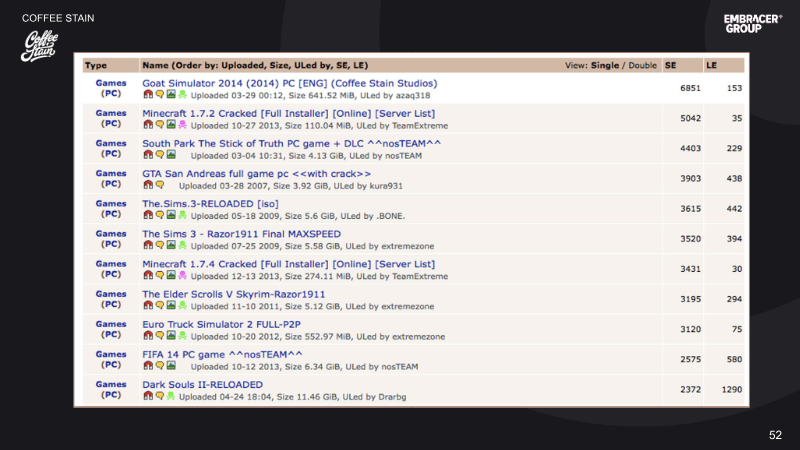The width and height of the screenshot is (800, 450).
Task: Click the COFFEE STAIN slide title
Action: coord(58,18)
